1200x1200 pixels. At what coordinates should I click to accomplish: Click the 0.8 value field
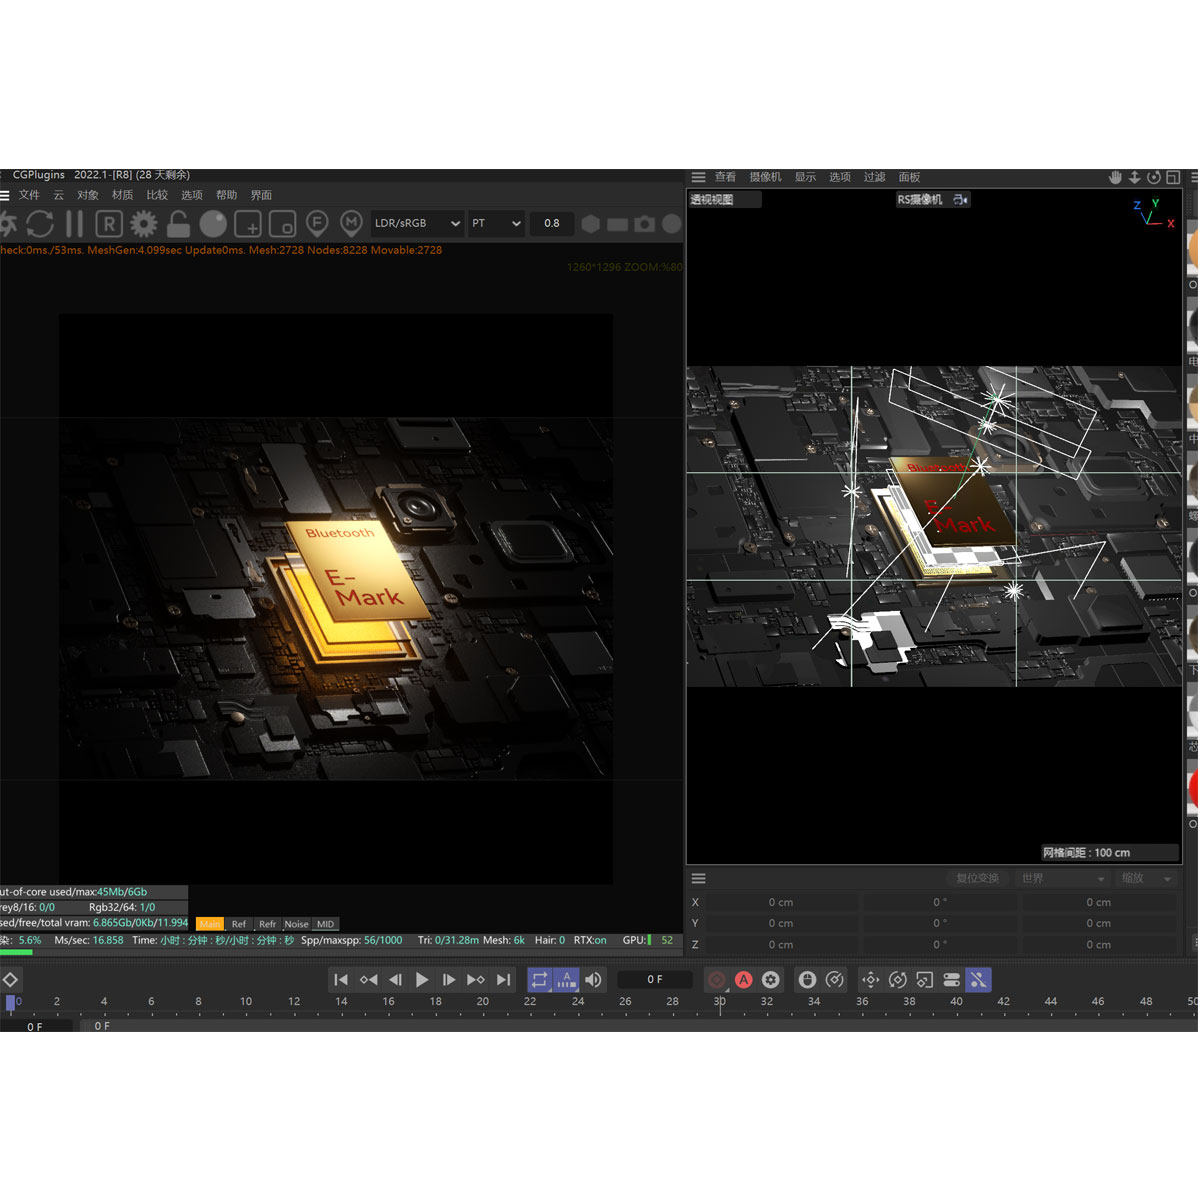pos(552,223)
